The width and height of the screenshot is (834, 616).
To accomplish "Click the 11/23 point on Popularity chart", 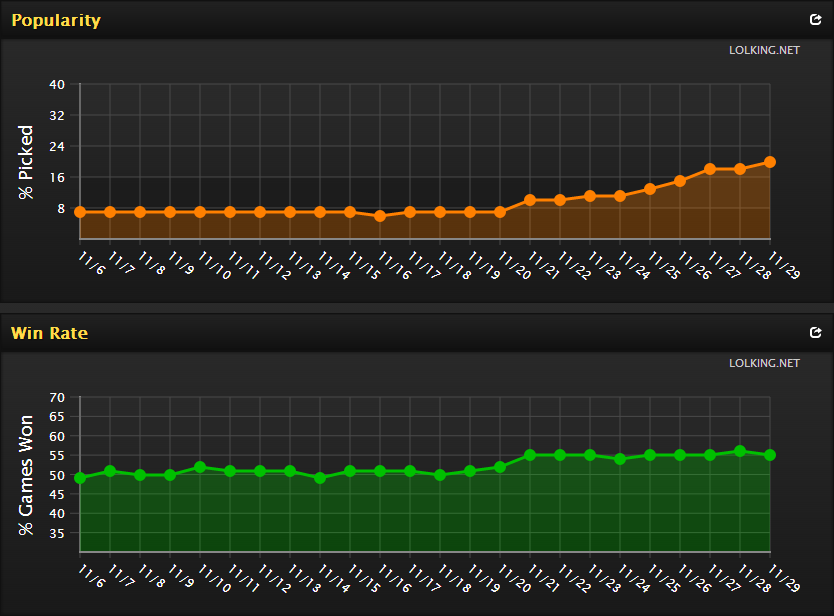I will coord(590,196).
